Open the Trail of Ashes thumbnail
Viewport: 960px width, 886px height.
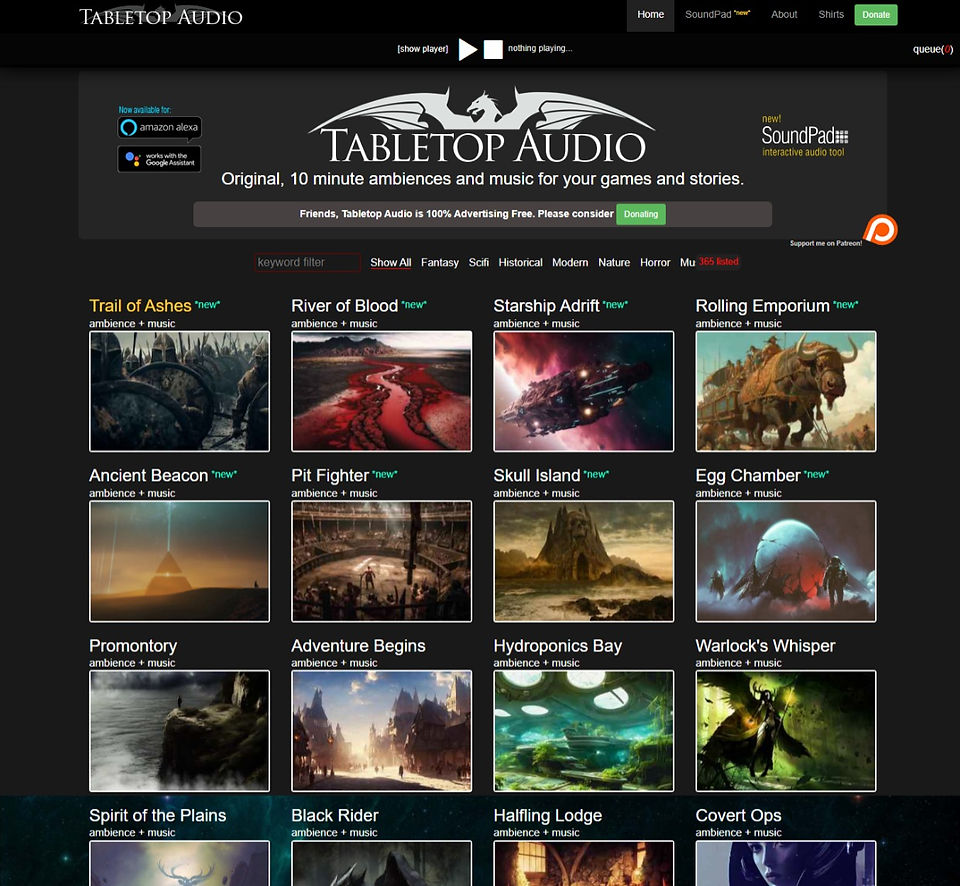coord(179,391)
